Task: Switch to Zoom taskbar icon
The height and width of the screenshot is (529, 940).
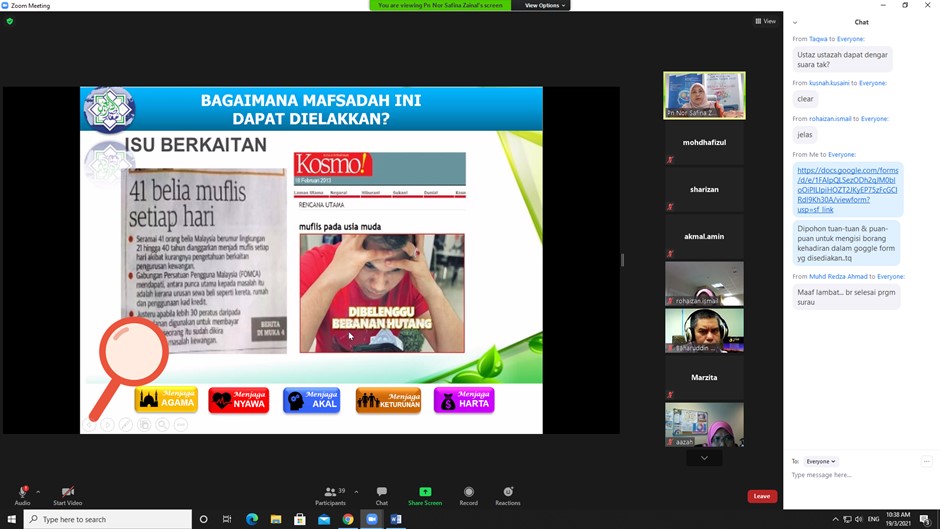Action: [x=372, y=519]
